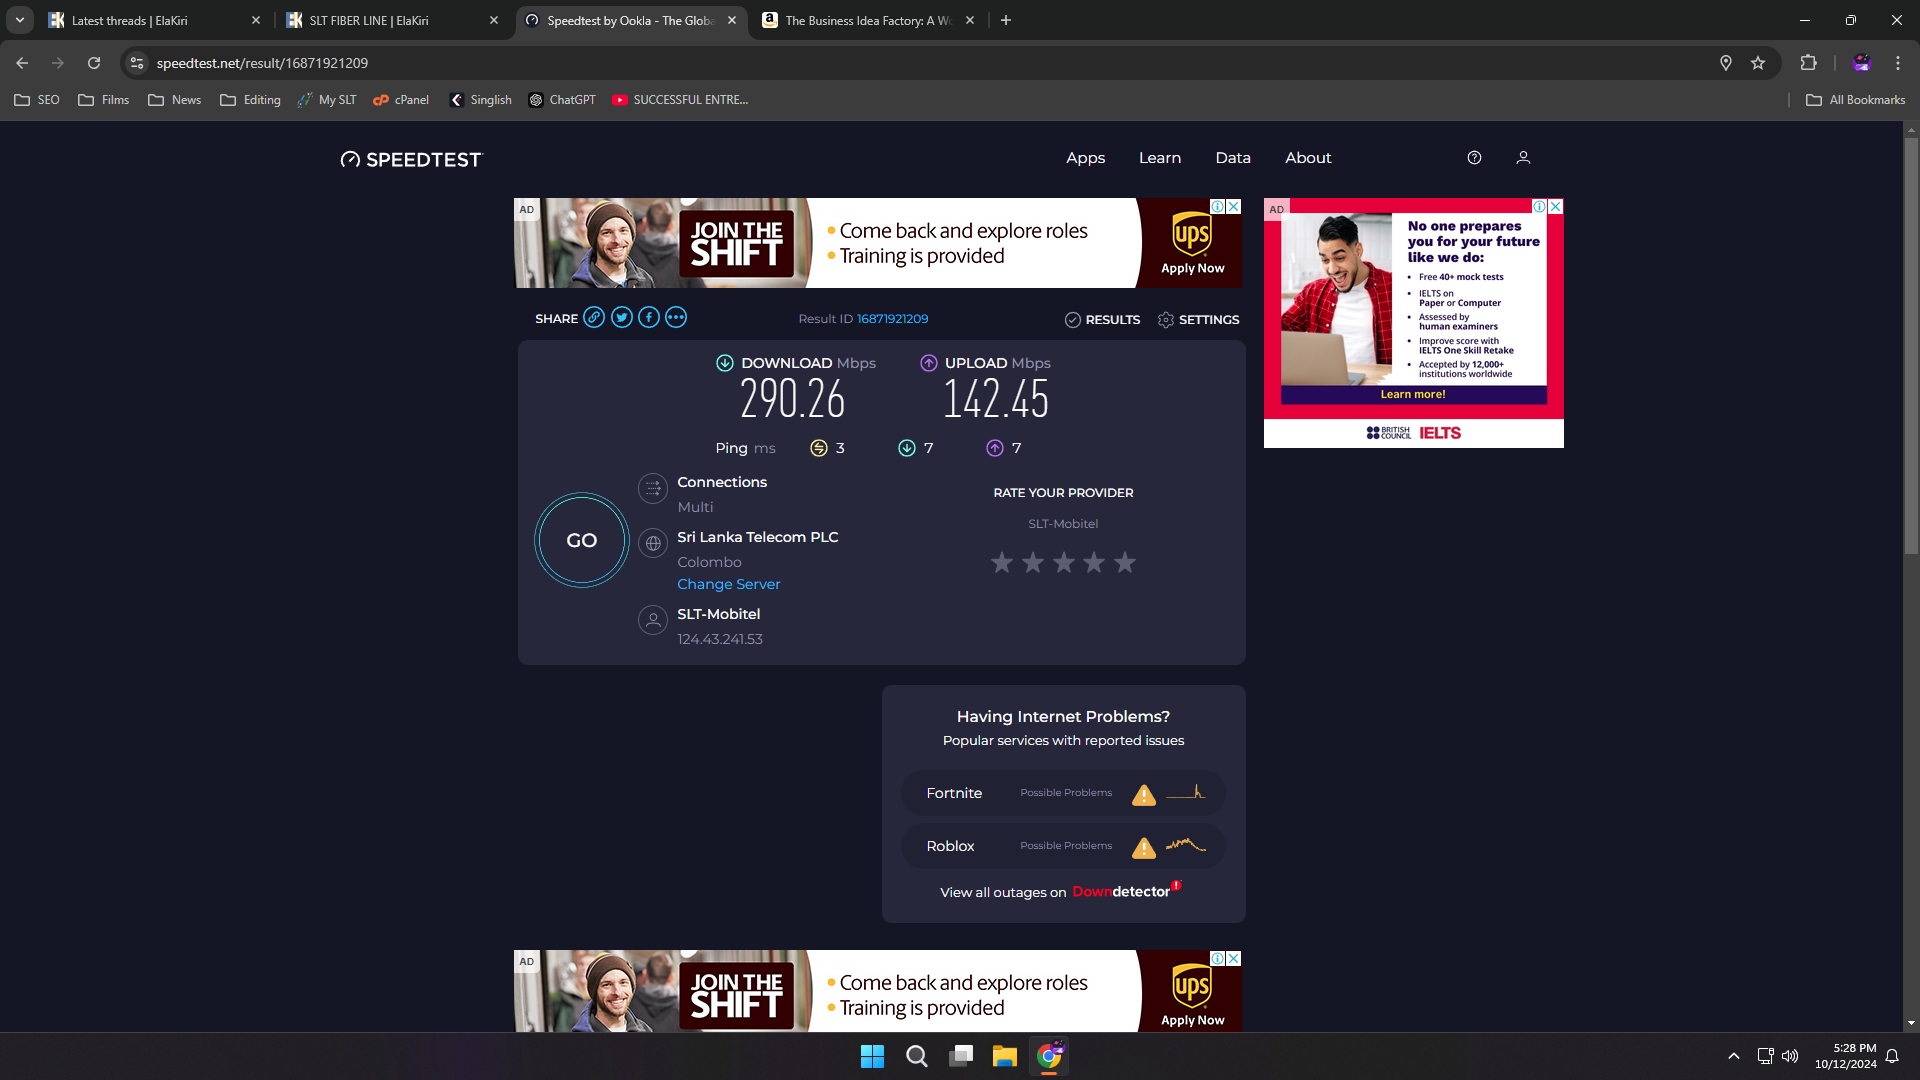
Task: Bookmark this page with star icon
Action: tap(1758, 63)
